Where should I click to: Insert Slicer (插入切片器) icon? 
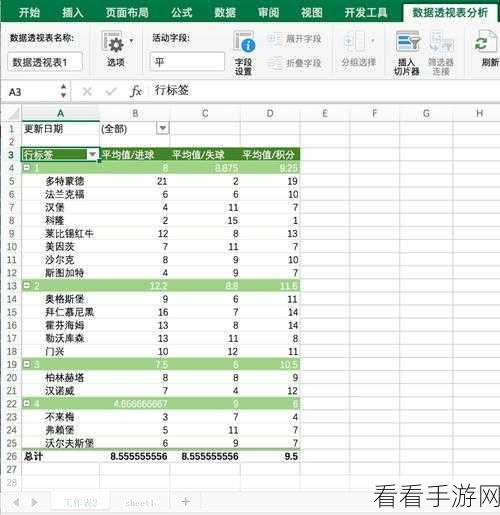click(408, 41)
